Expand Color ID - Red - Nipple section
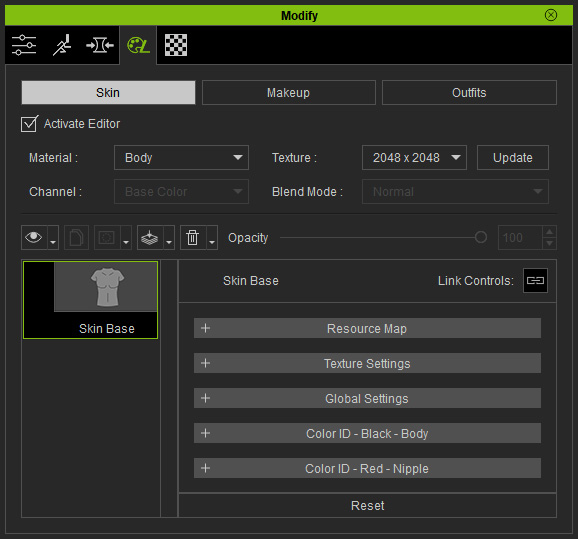Viewport: 578px width, 539px height. coord(367,468)
